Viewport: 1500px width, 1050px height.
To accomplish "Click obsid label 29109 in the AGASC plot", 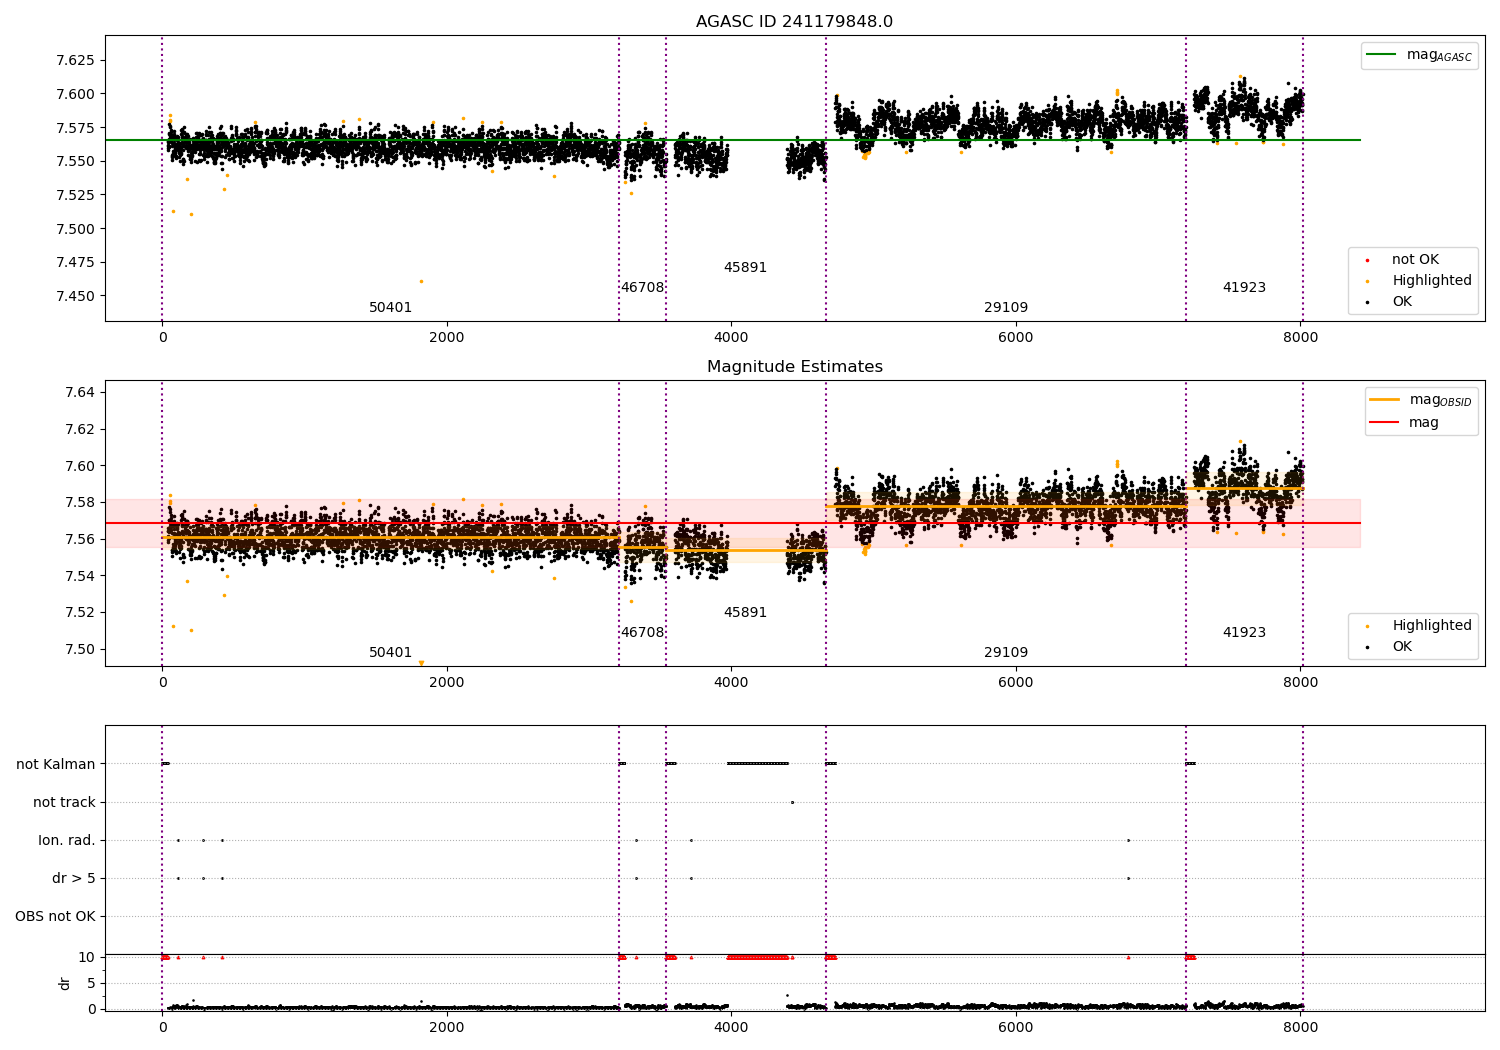I will point(1006,308).
